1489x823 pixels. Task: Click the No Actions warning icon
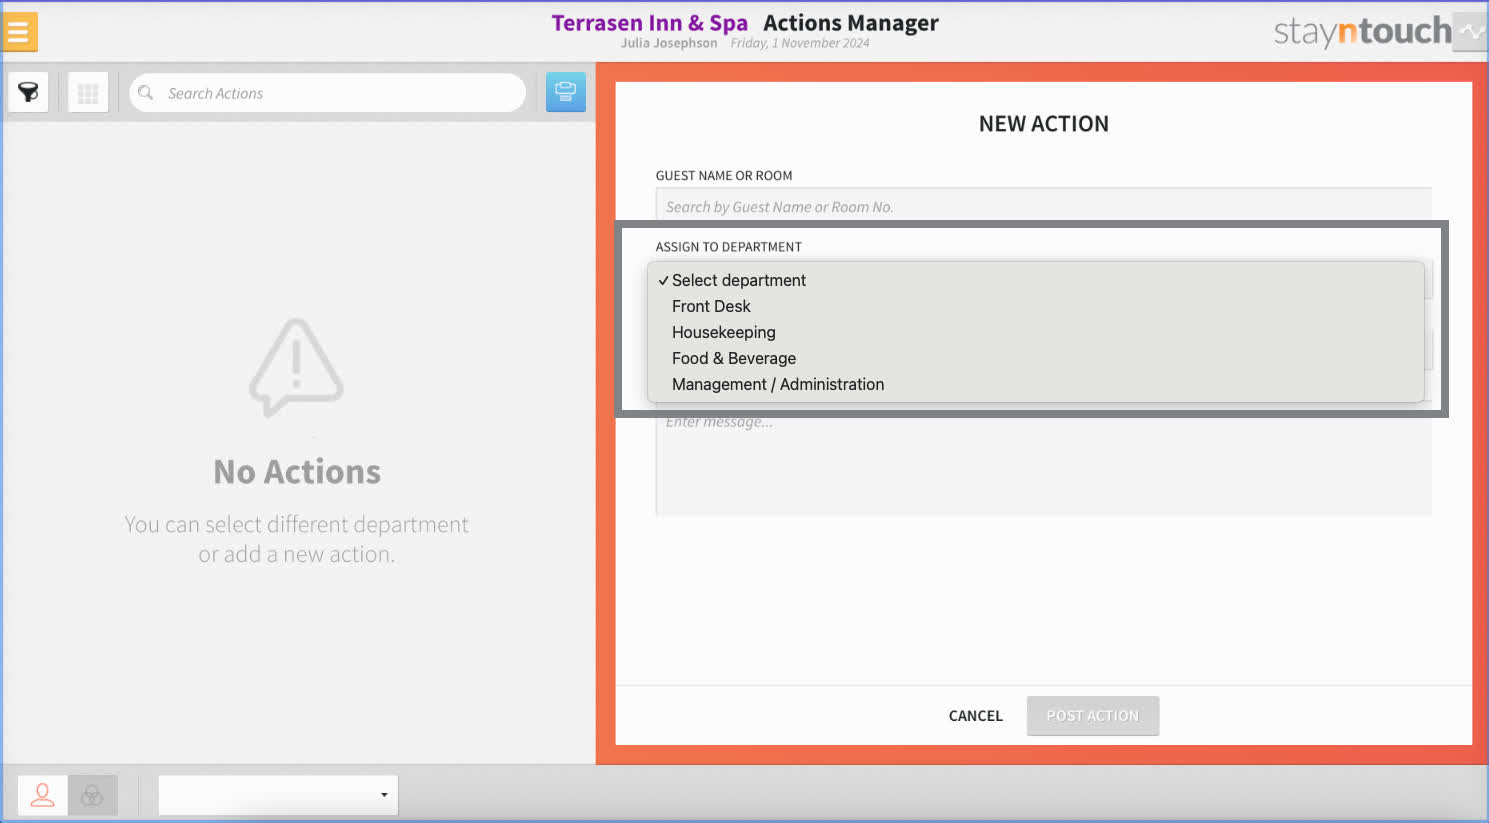[296, 367]
